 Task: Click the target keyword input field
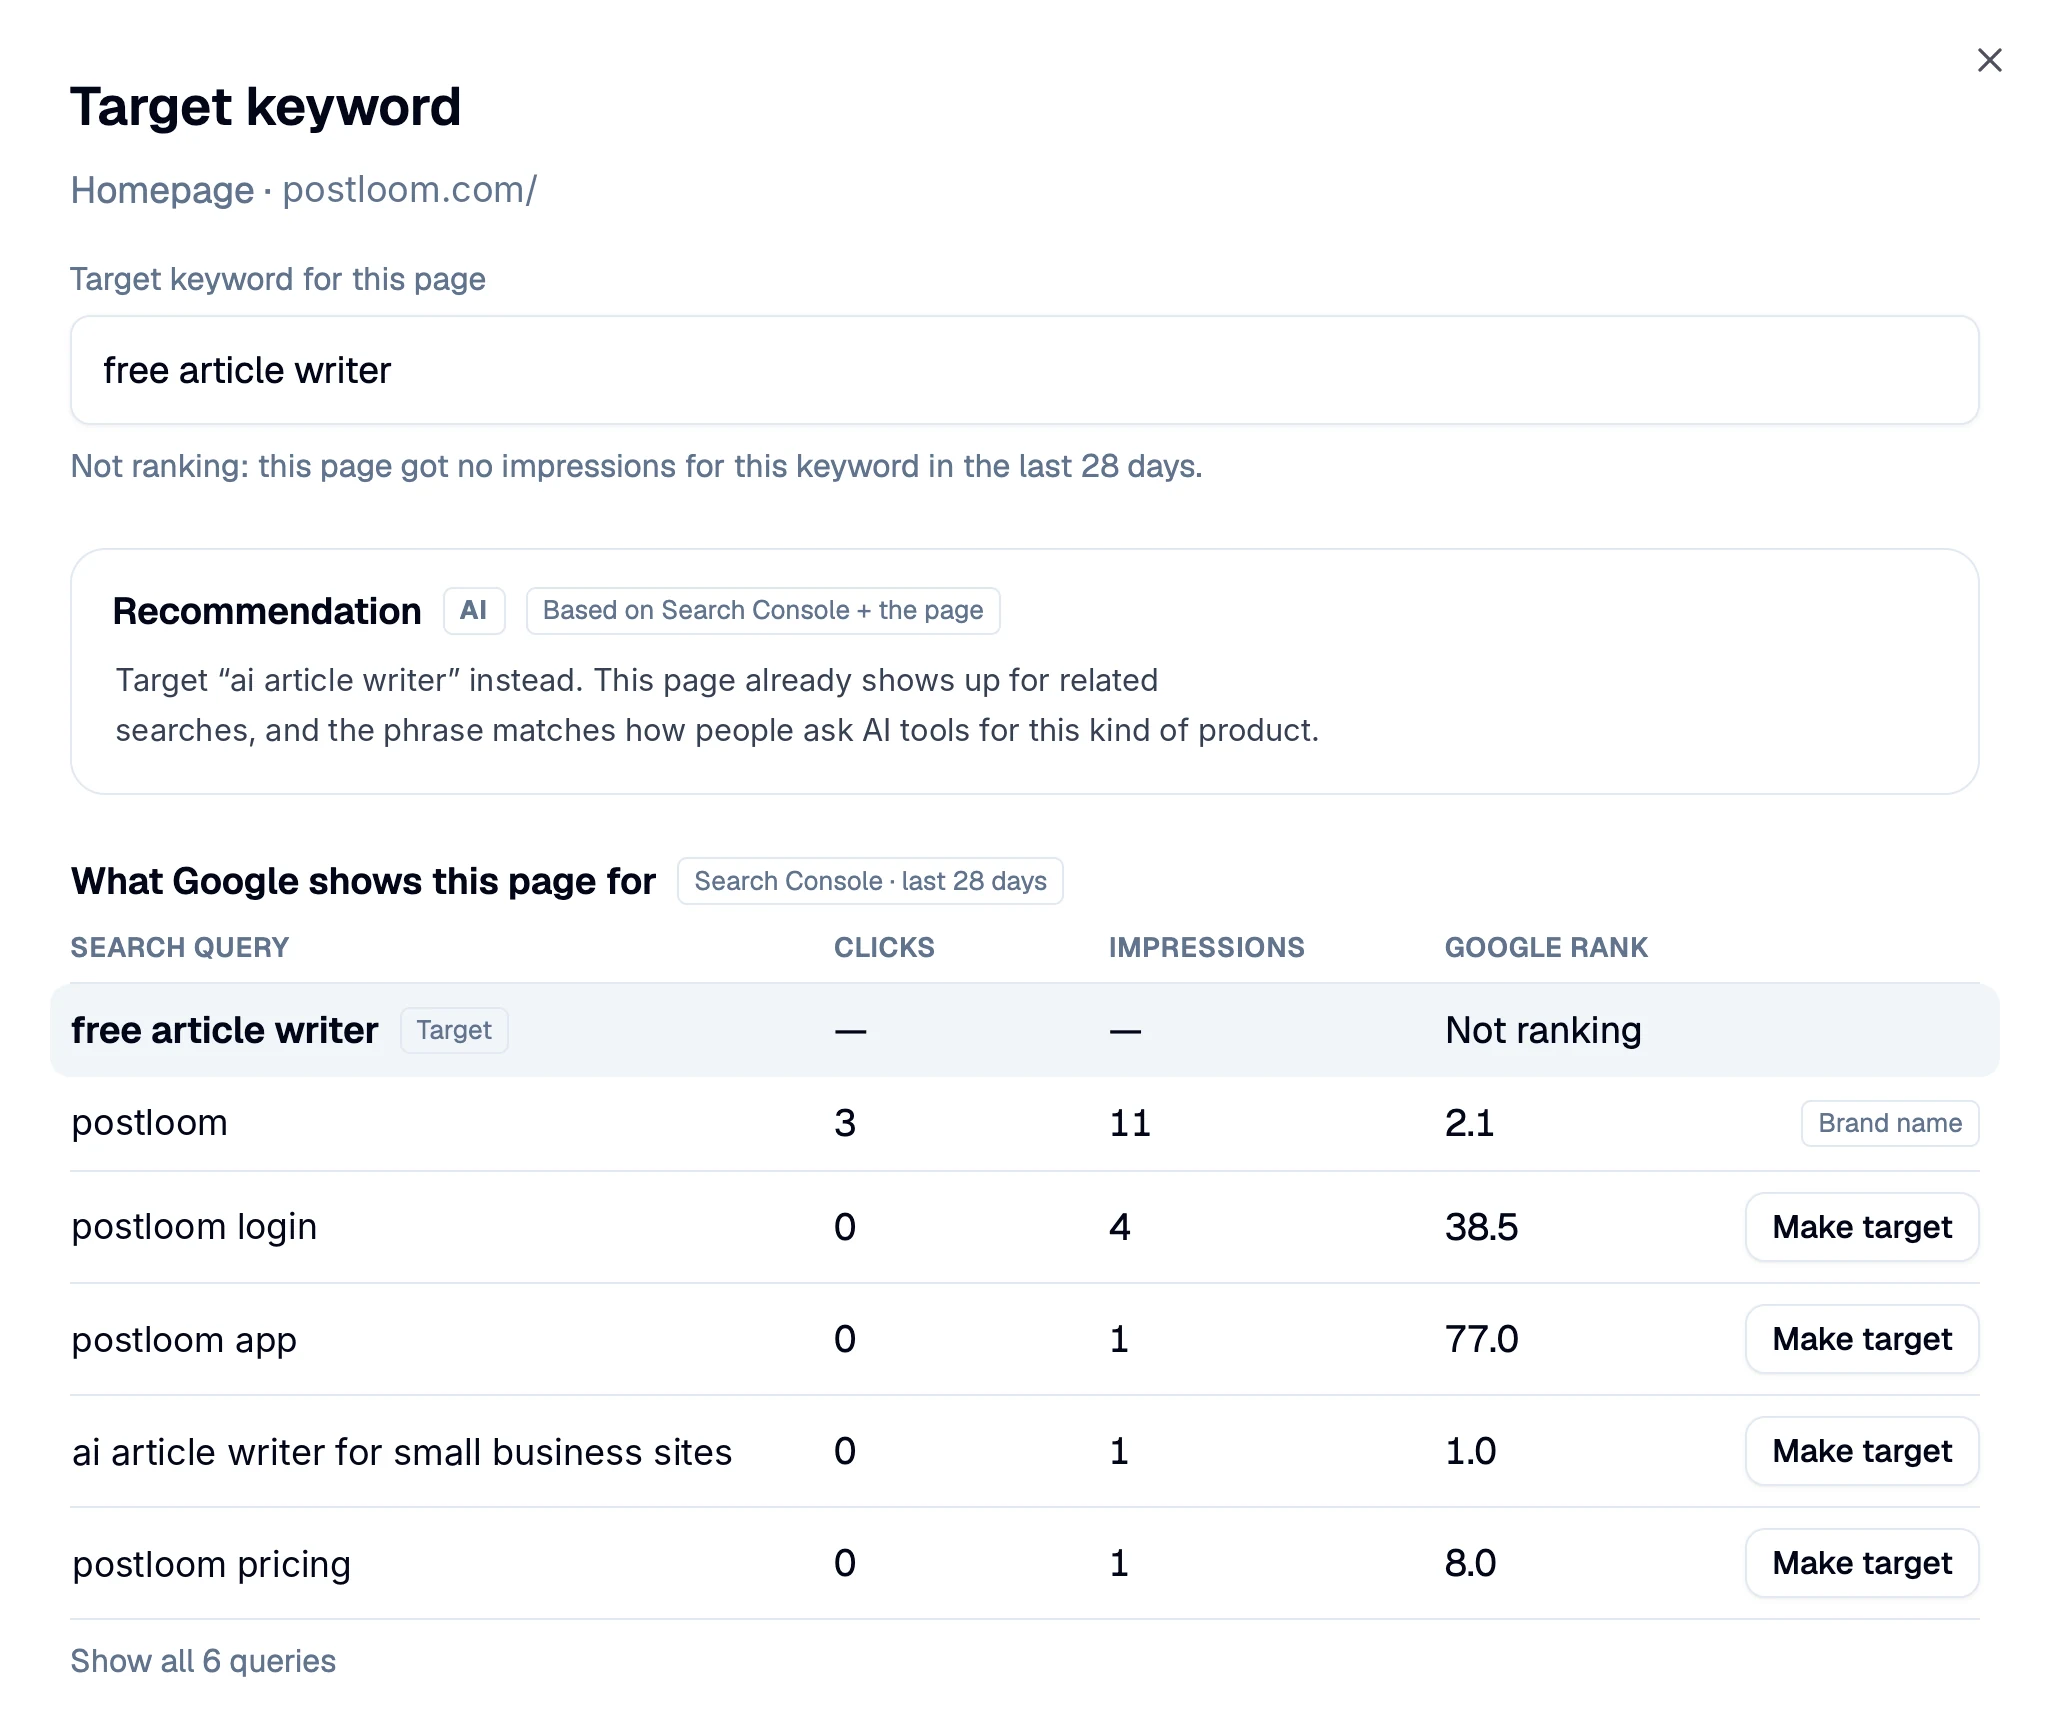pos(1024,370)
